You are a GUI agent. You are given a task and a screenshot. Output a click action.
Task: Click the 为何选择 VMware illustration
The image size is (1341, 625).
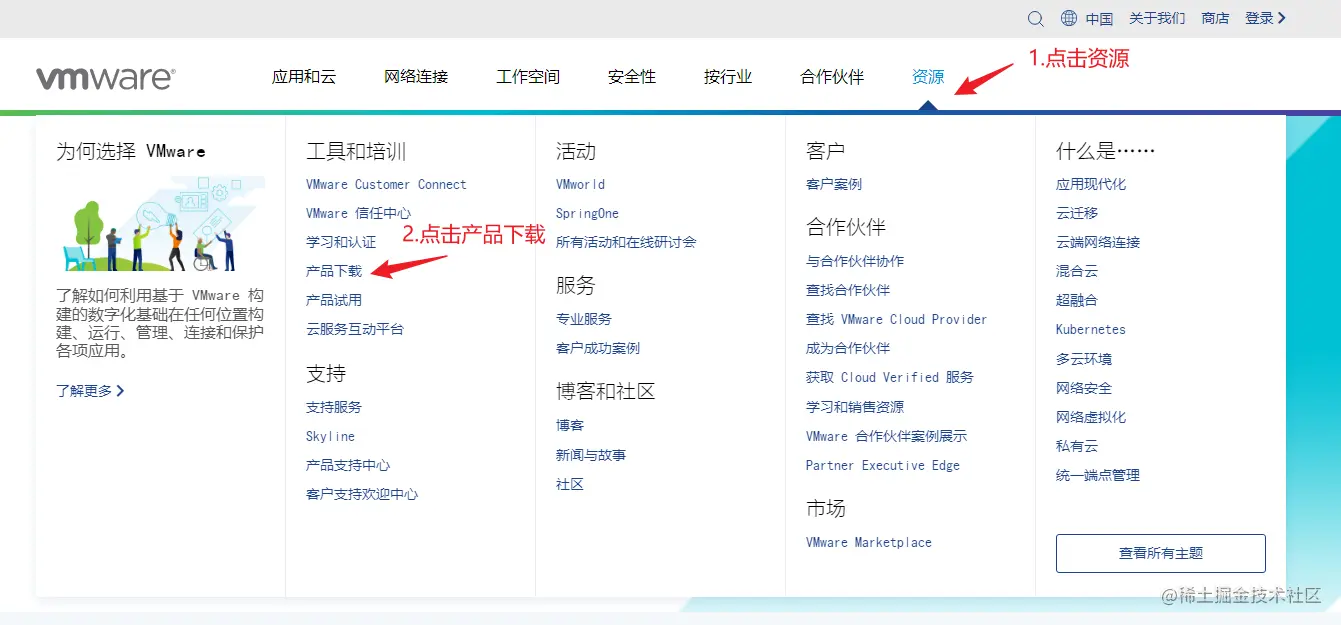161,224
